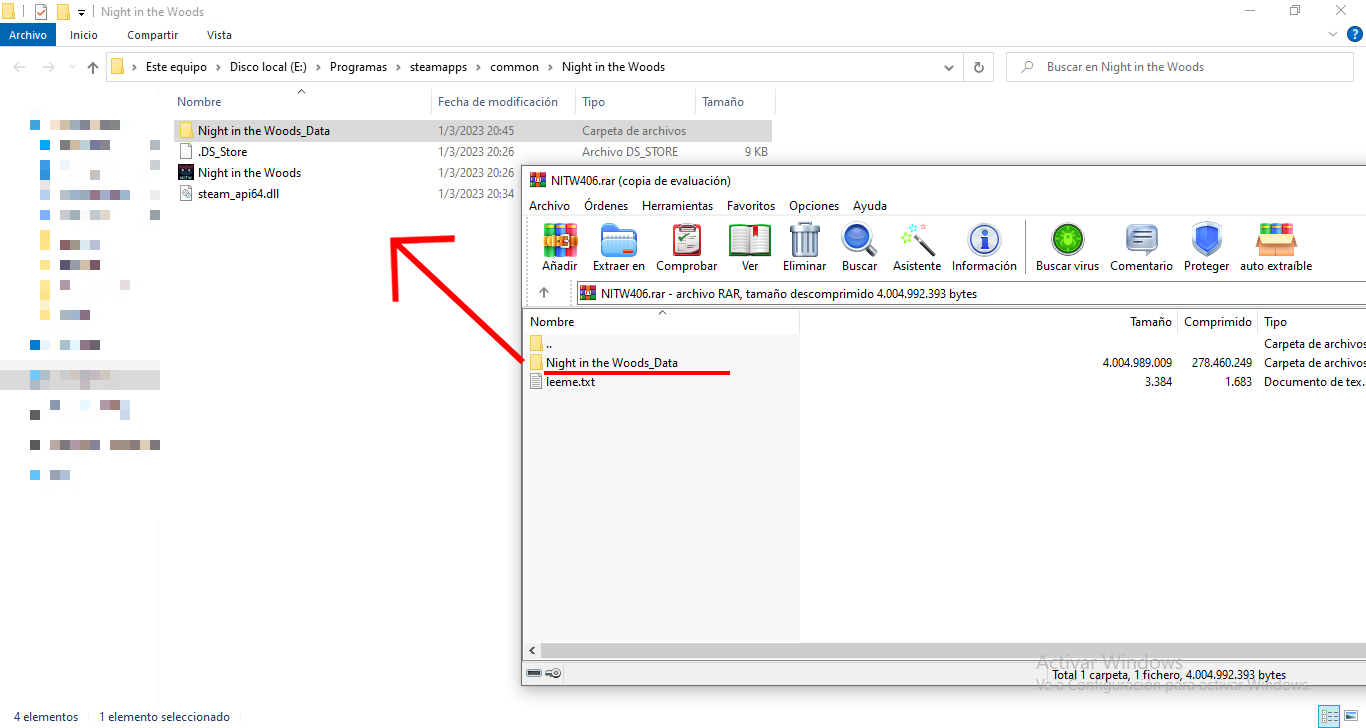Go up one folder in File Explorer
1366x728 pixels.
93,67
